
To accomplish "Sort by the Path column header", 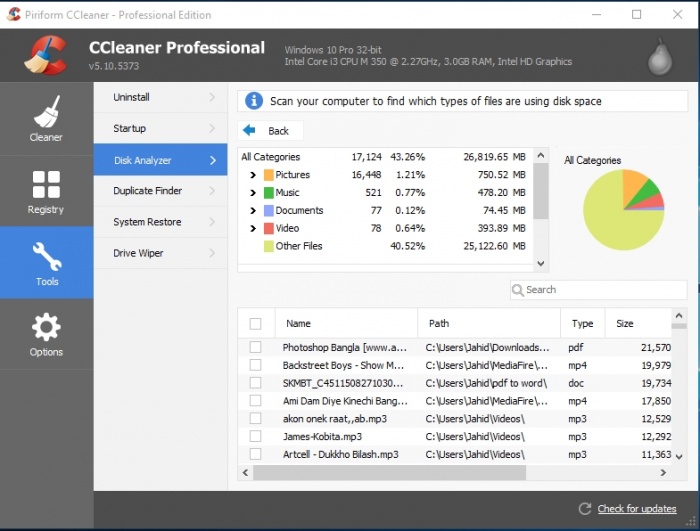I will (x=489, y=323).
